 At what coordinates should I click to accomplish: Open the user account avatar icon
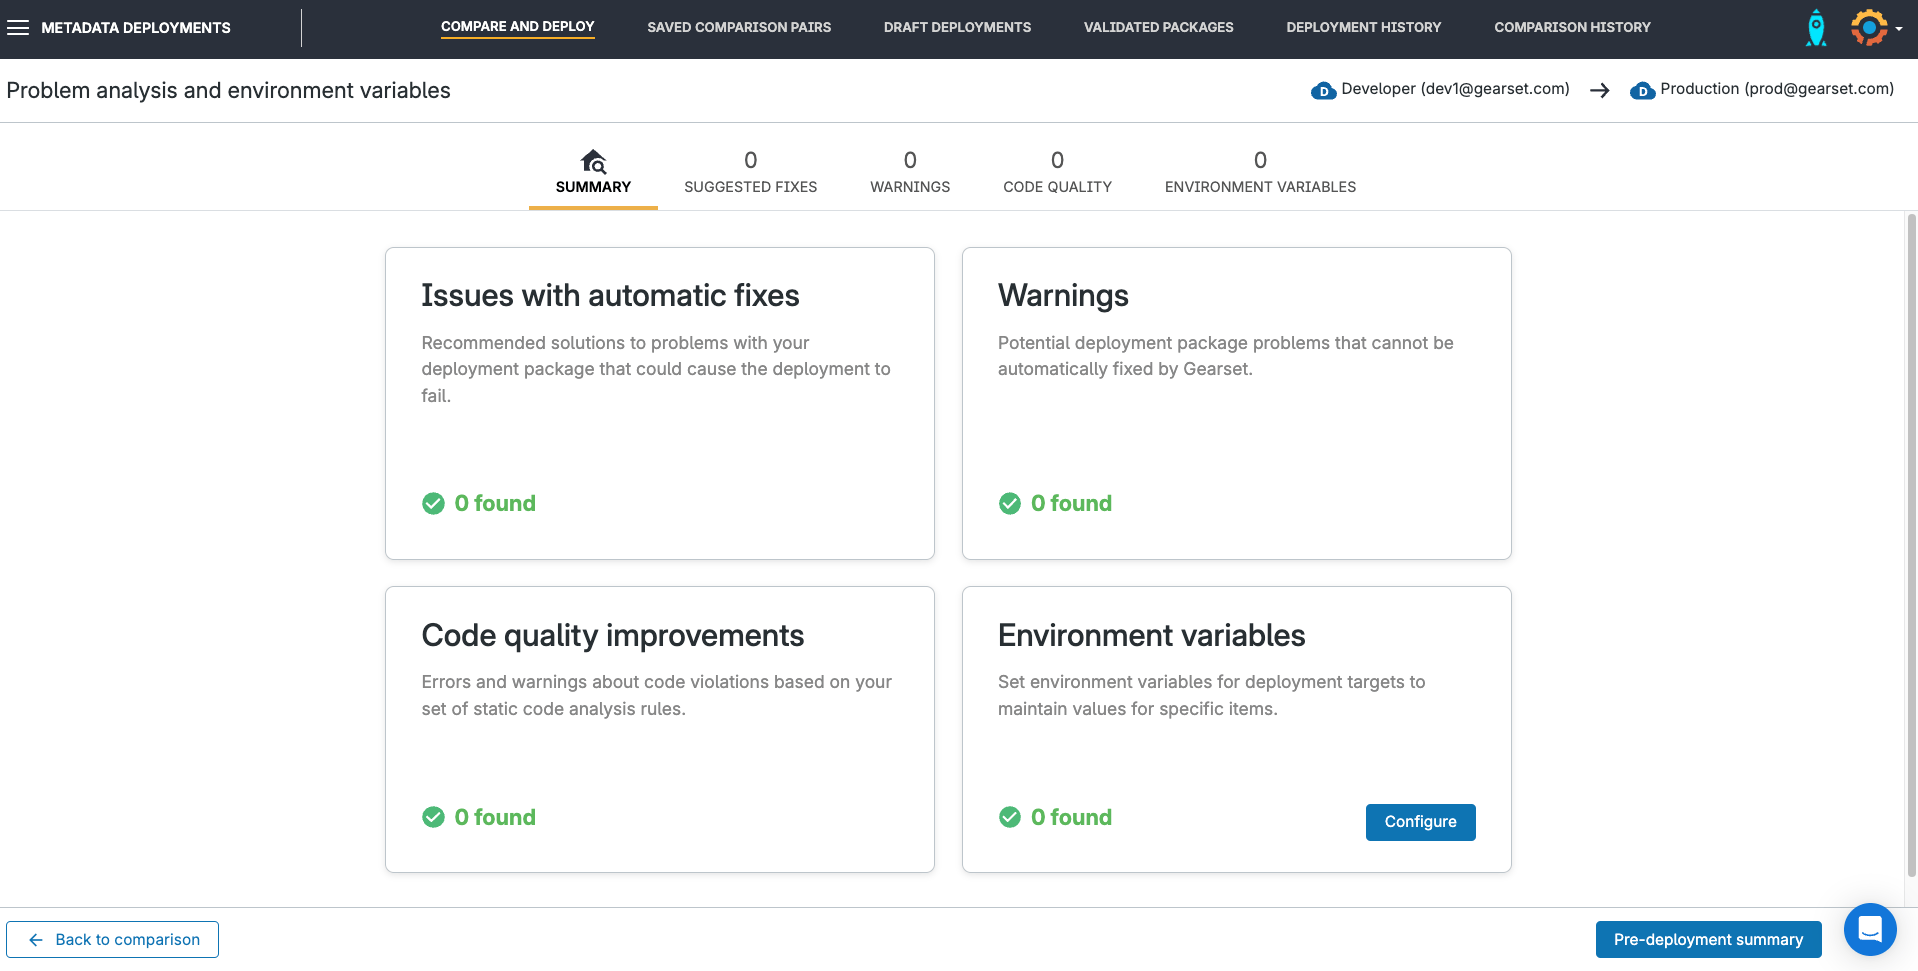[1868, 28]
